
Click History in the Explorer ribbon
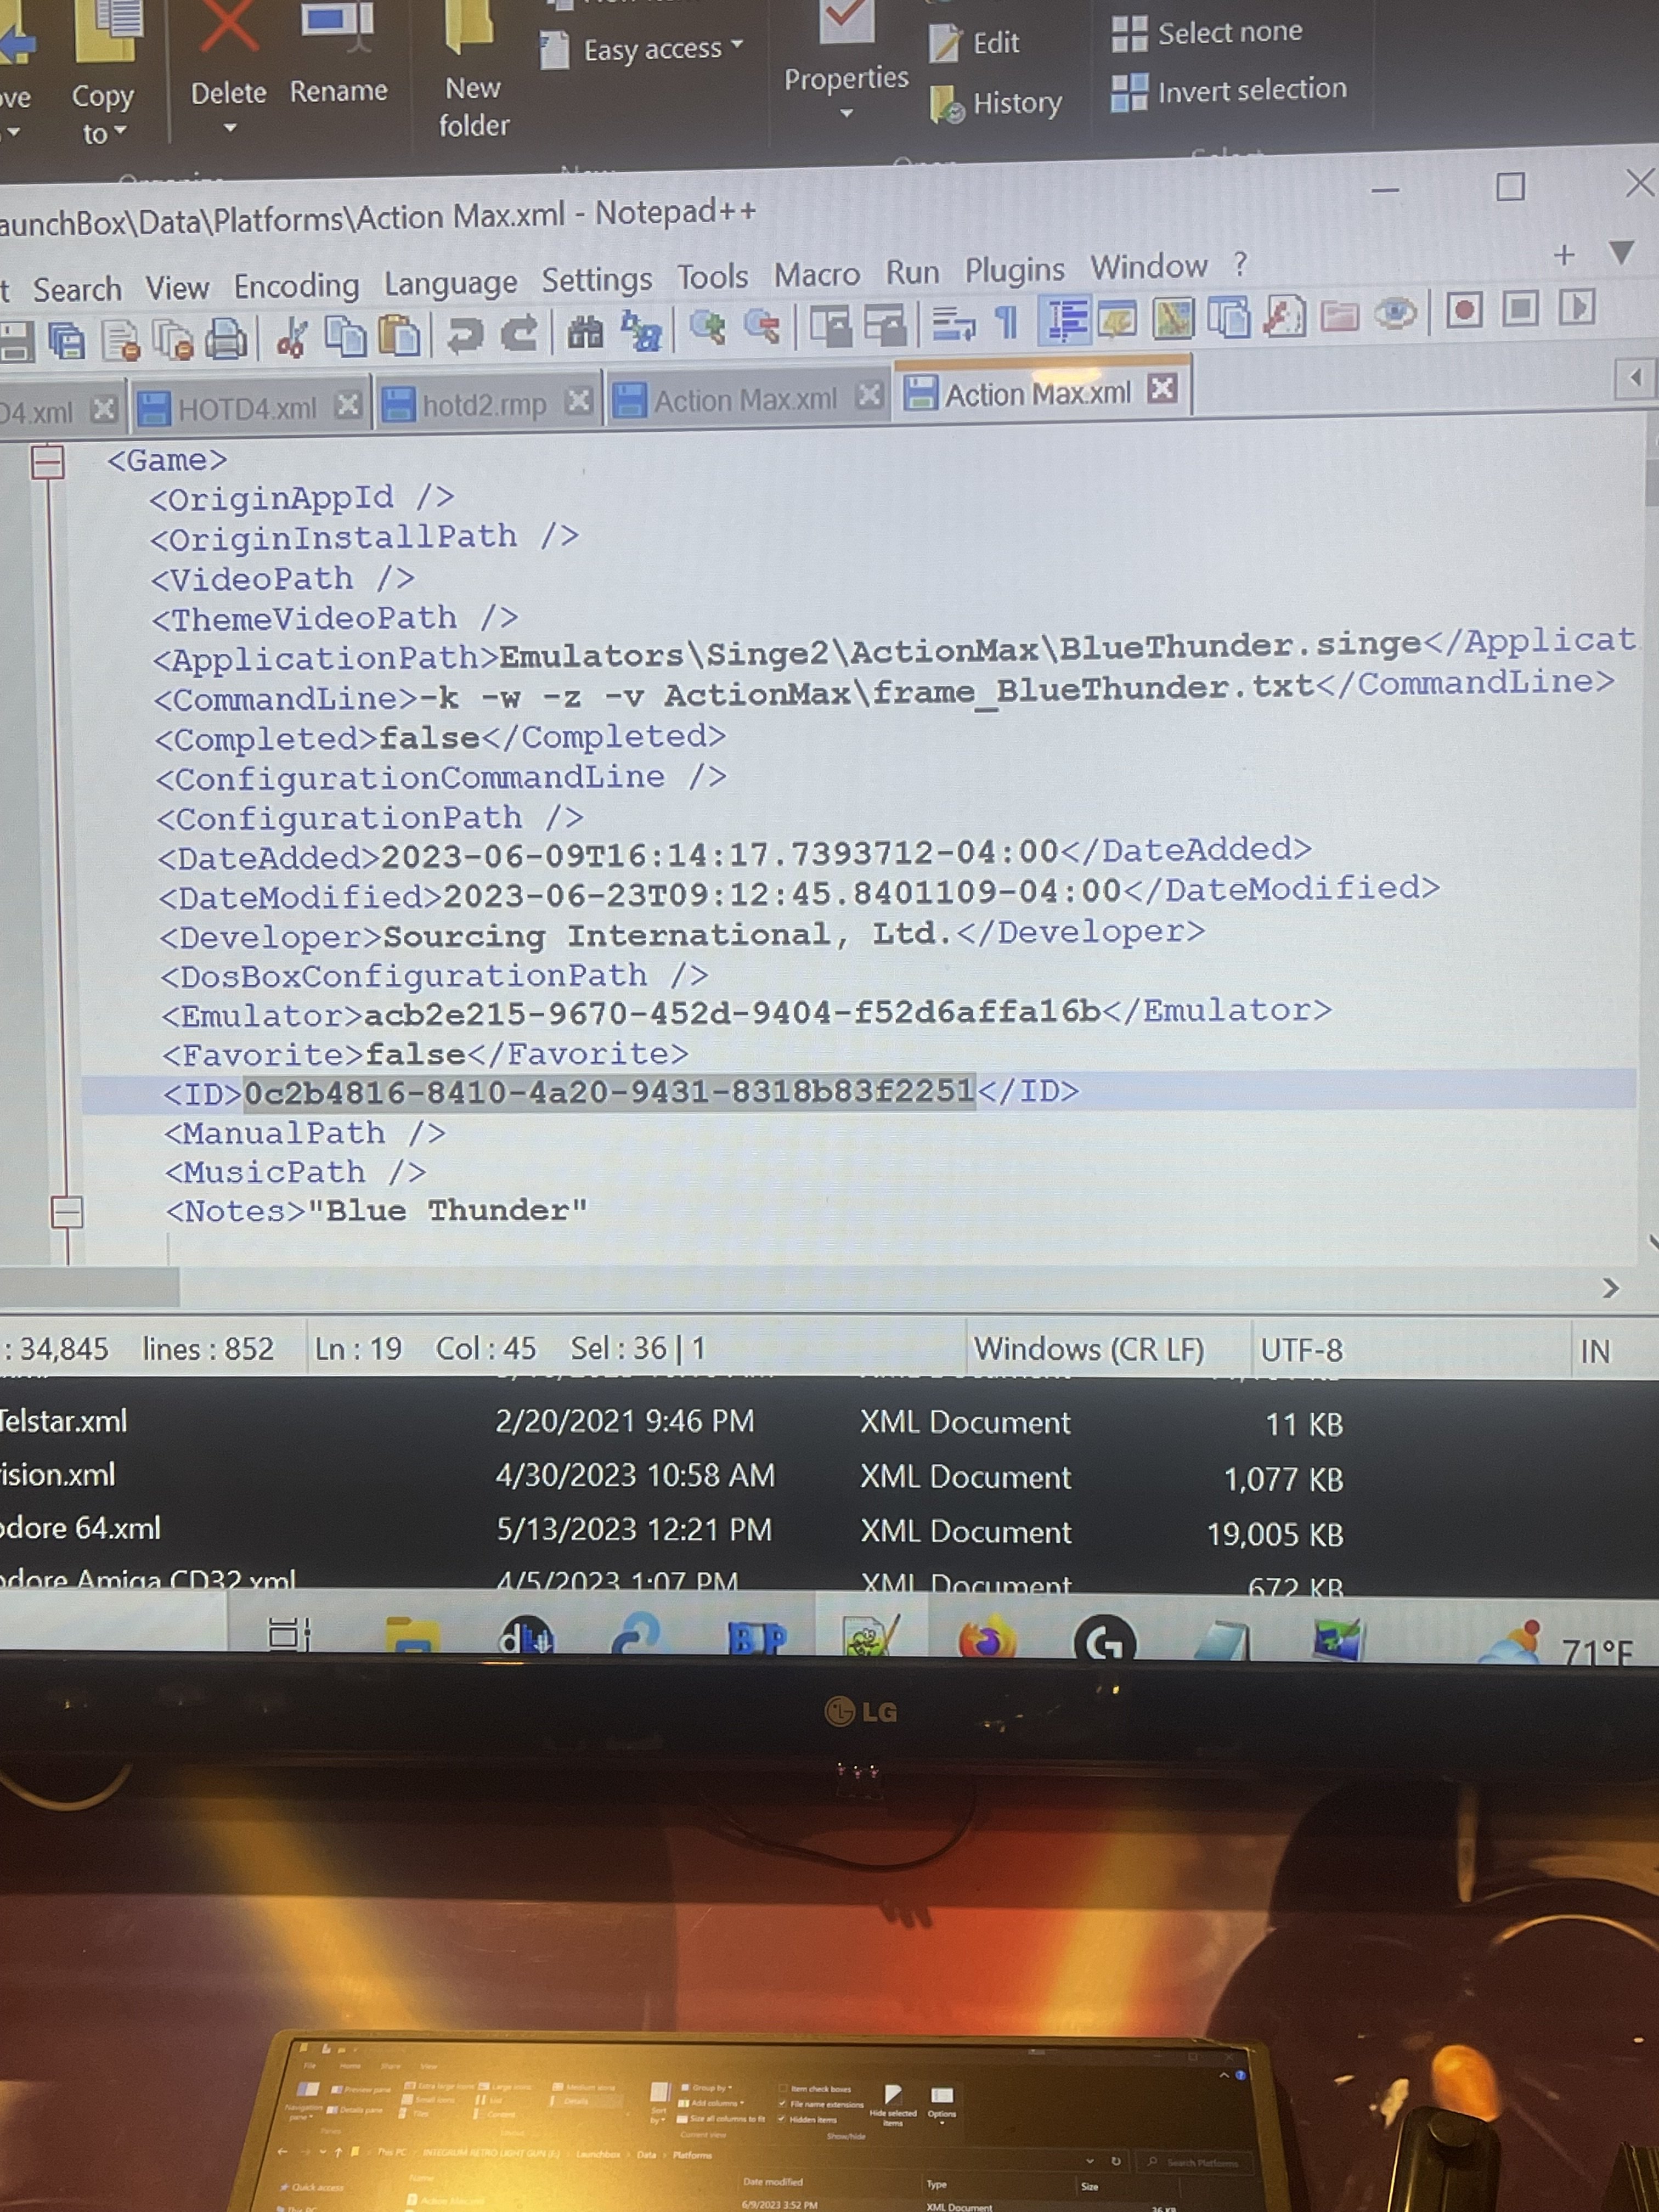pos(996,103)
